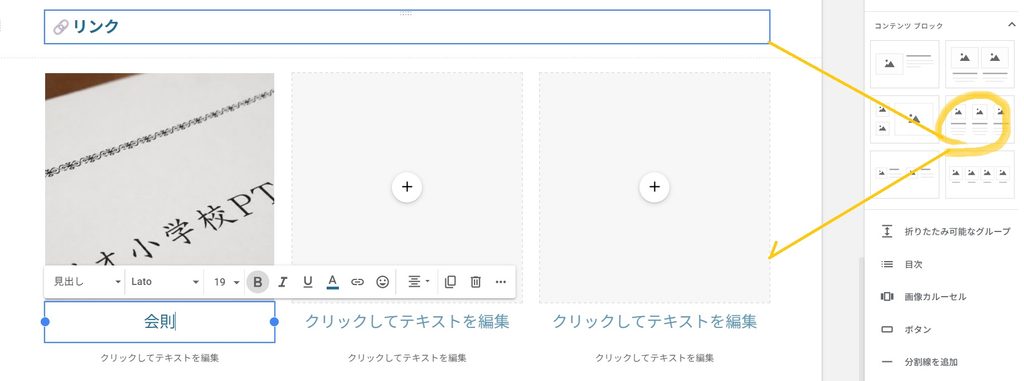The width and height of the screenshot is (1024, 381).
Task: Click the 会則 heading text box
Action: (159, 322)
